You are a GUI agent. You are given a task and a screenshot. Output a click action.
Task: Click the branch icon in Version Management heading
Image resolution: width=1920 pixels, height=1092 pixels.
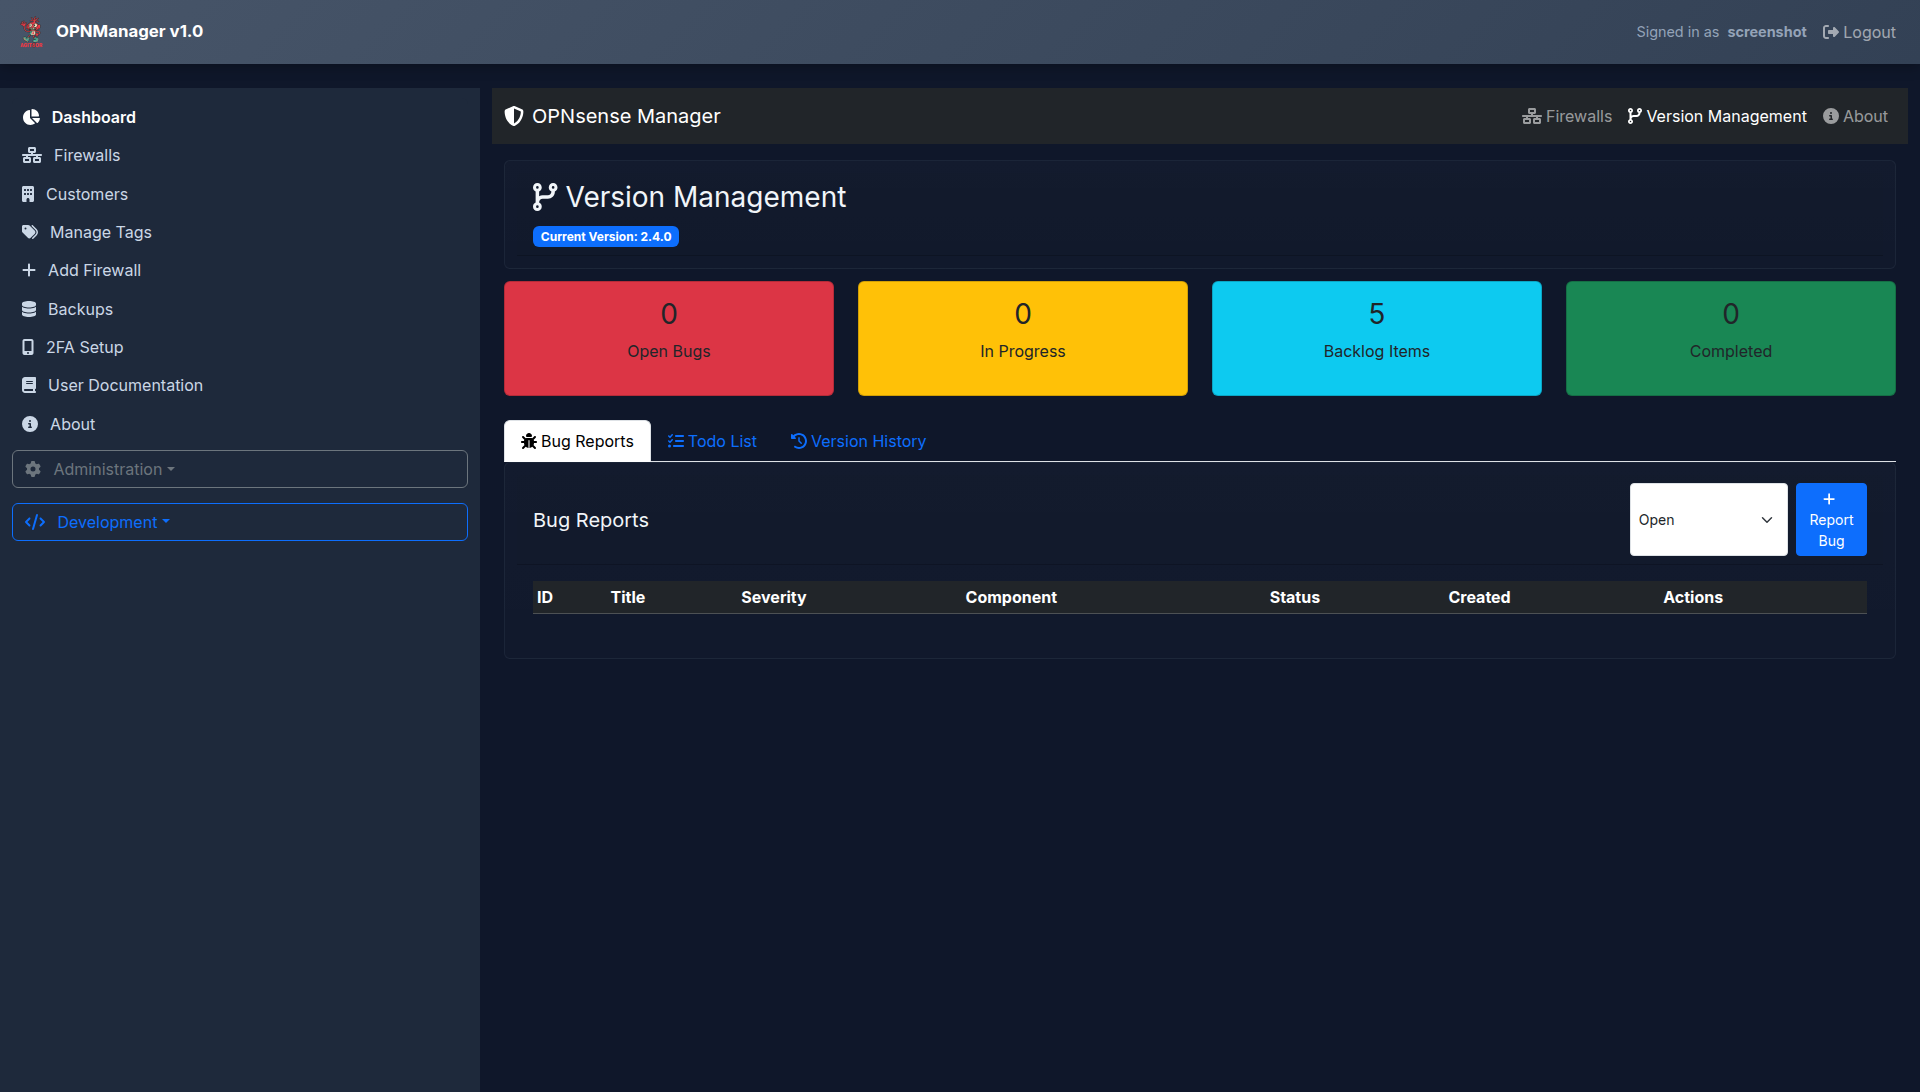(545, 197)
